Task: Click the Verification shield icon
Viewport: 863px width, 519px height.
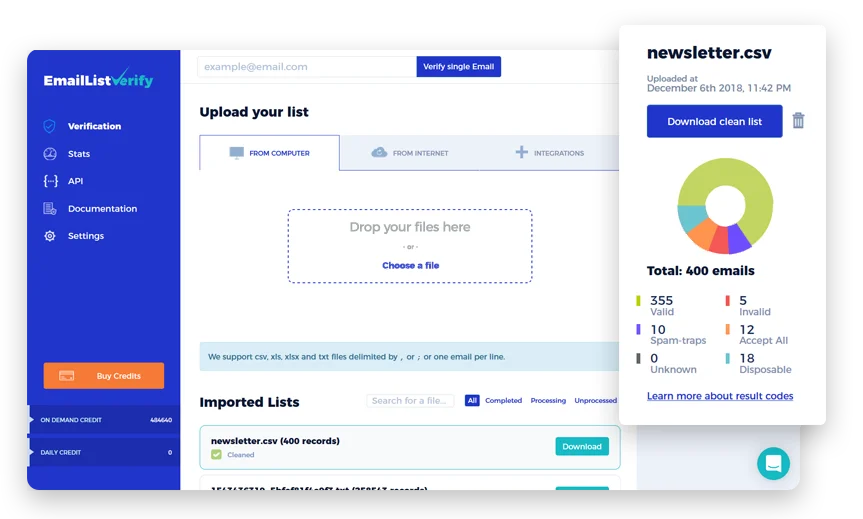Action: [x=50, y=126]
